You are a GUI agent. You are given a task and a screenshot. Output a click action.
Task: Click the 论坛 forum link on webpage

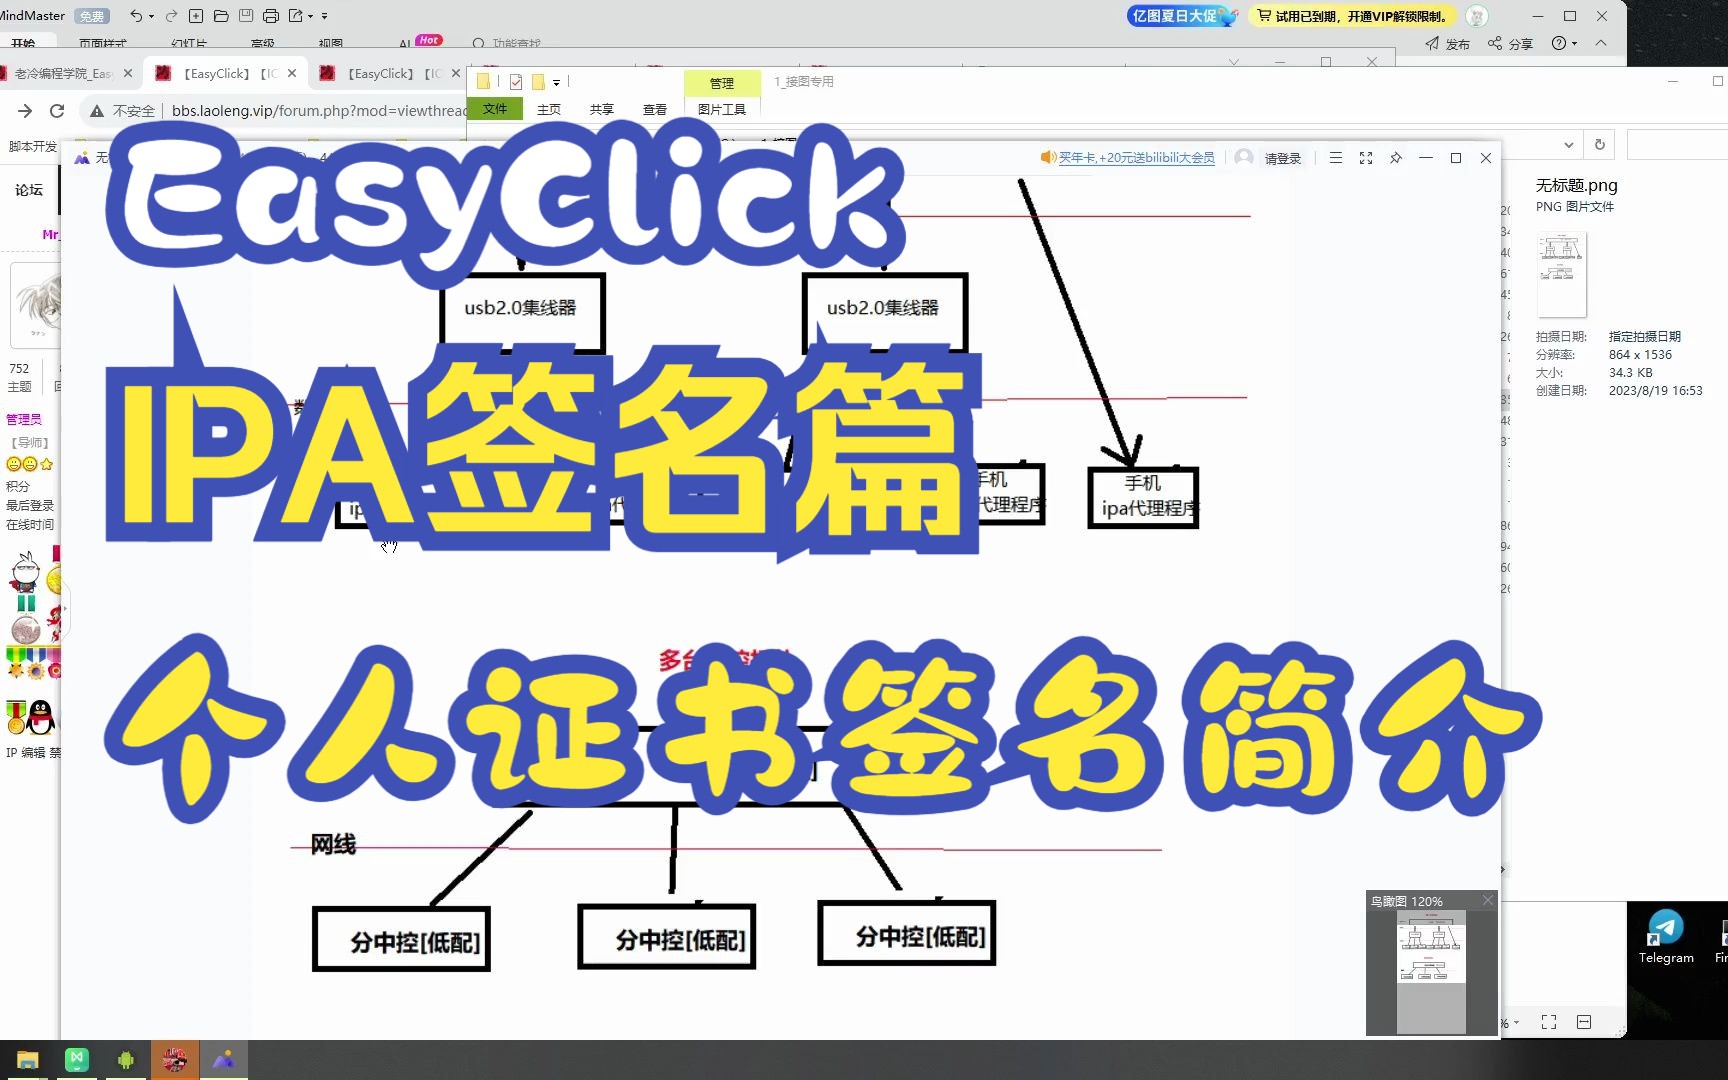point(29,190)
